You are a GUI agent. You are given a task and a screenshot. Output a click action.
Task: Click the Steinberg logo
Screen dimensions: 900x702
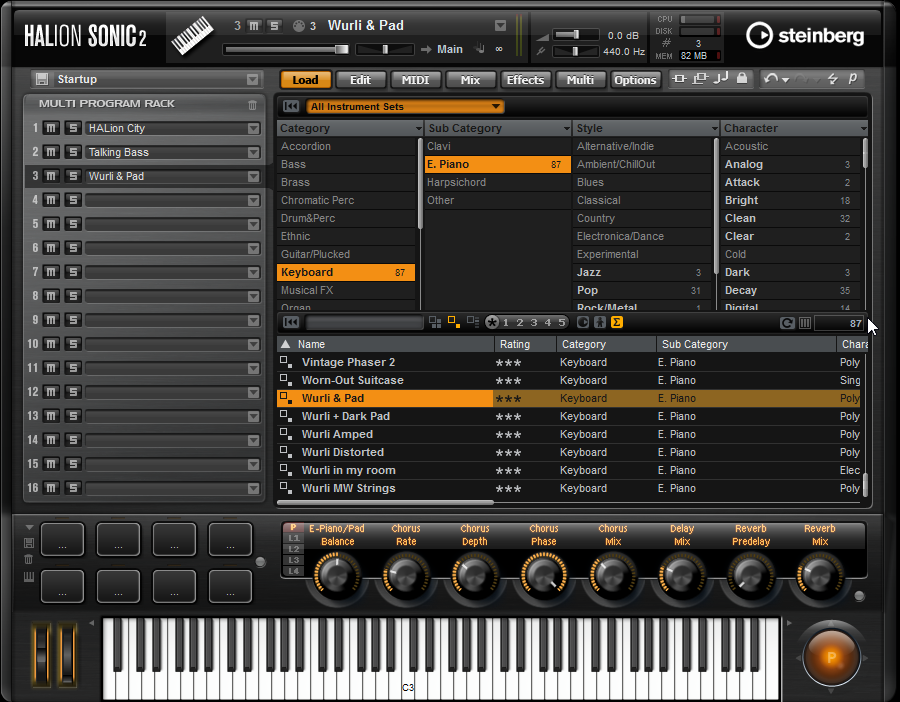805,36
